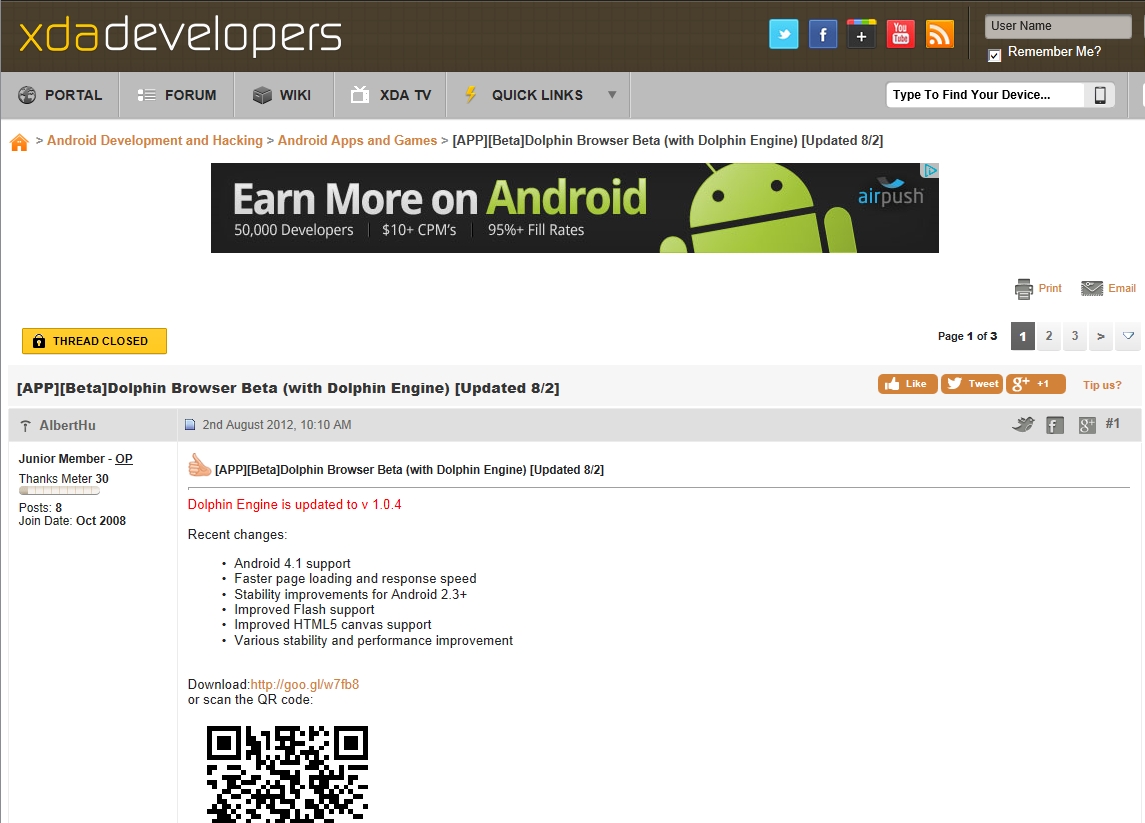Click the Email link

(1122, 288)
